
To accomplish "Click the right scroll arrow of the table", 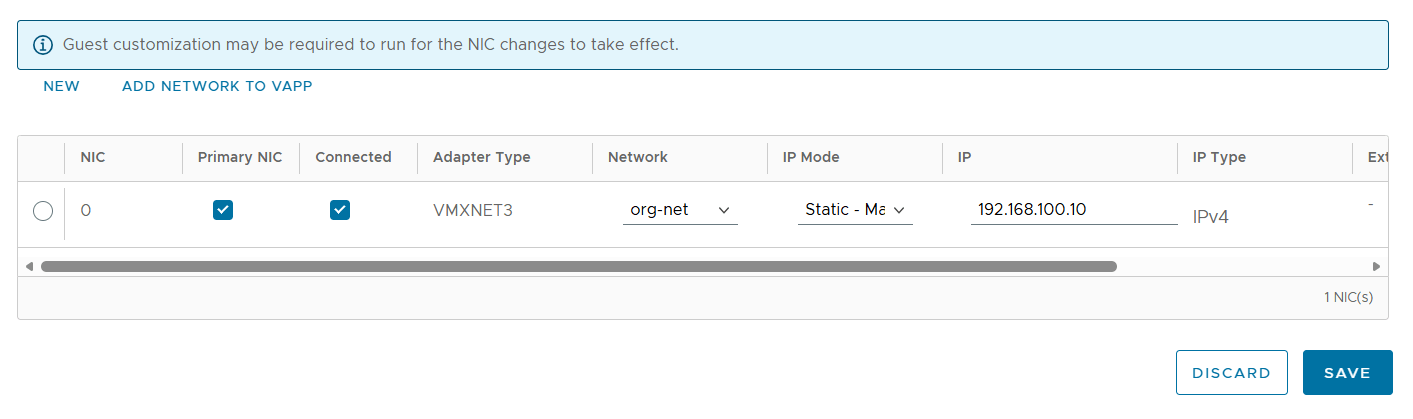I will click(1377, 267).
